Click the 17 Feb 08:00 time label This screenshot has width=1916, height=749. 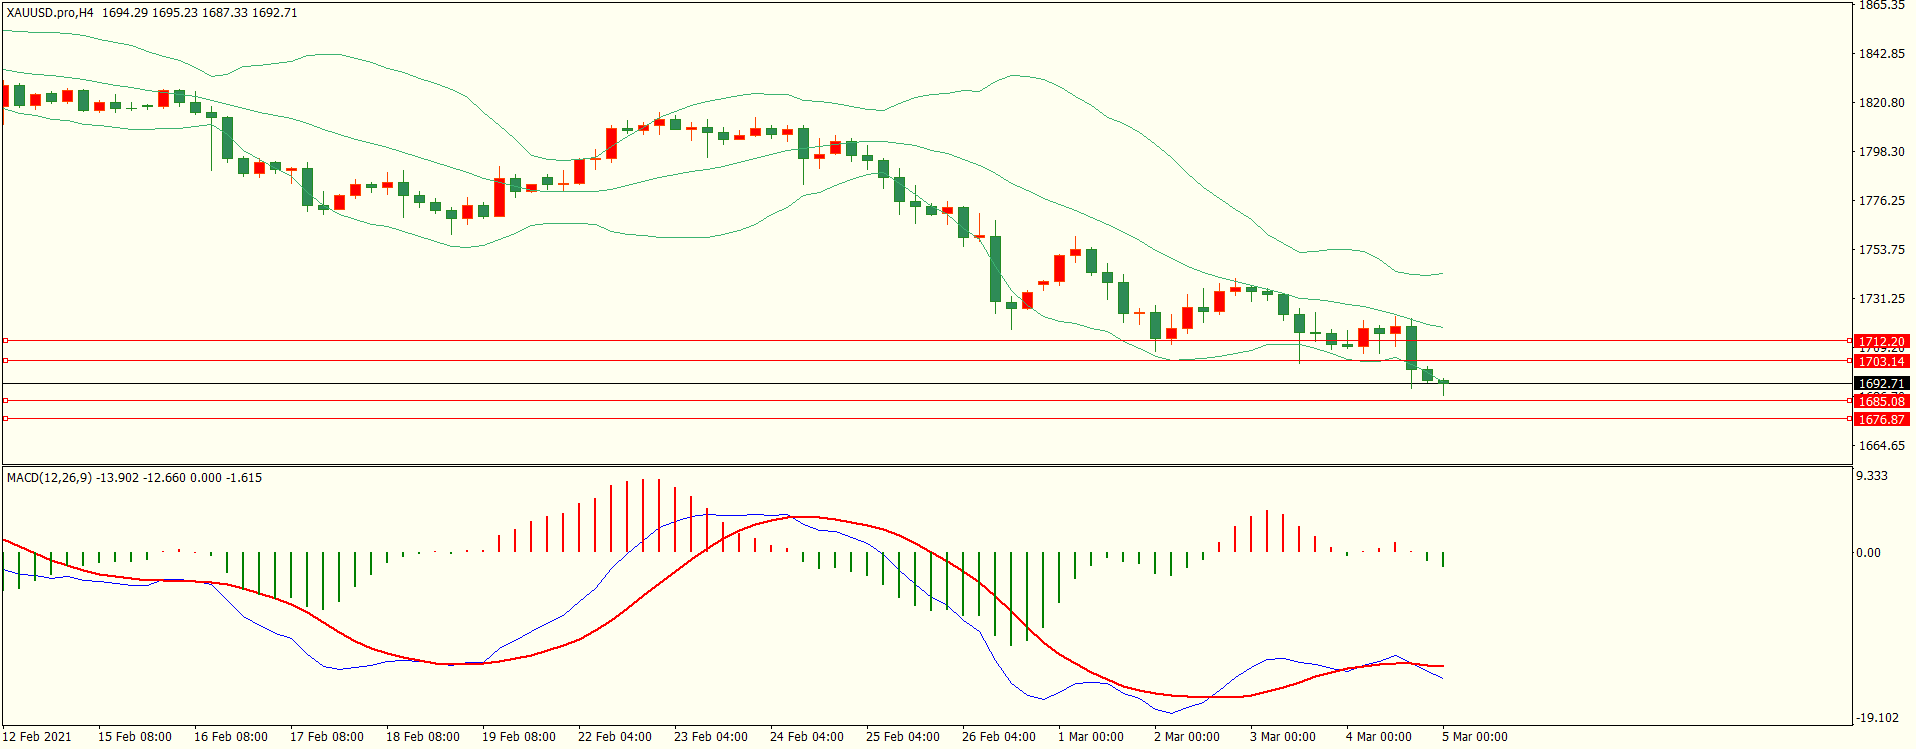[326, 737]
